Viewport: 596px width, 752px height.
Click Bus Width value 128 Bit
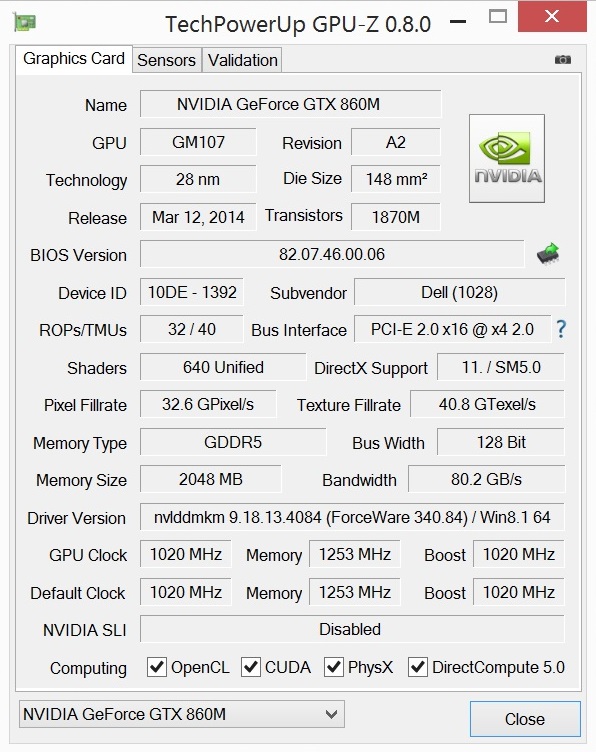click(x=501, y=442)
